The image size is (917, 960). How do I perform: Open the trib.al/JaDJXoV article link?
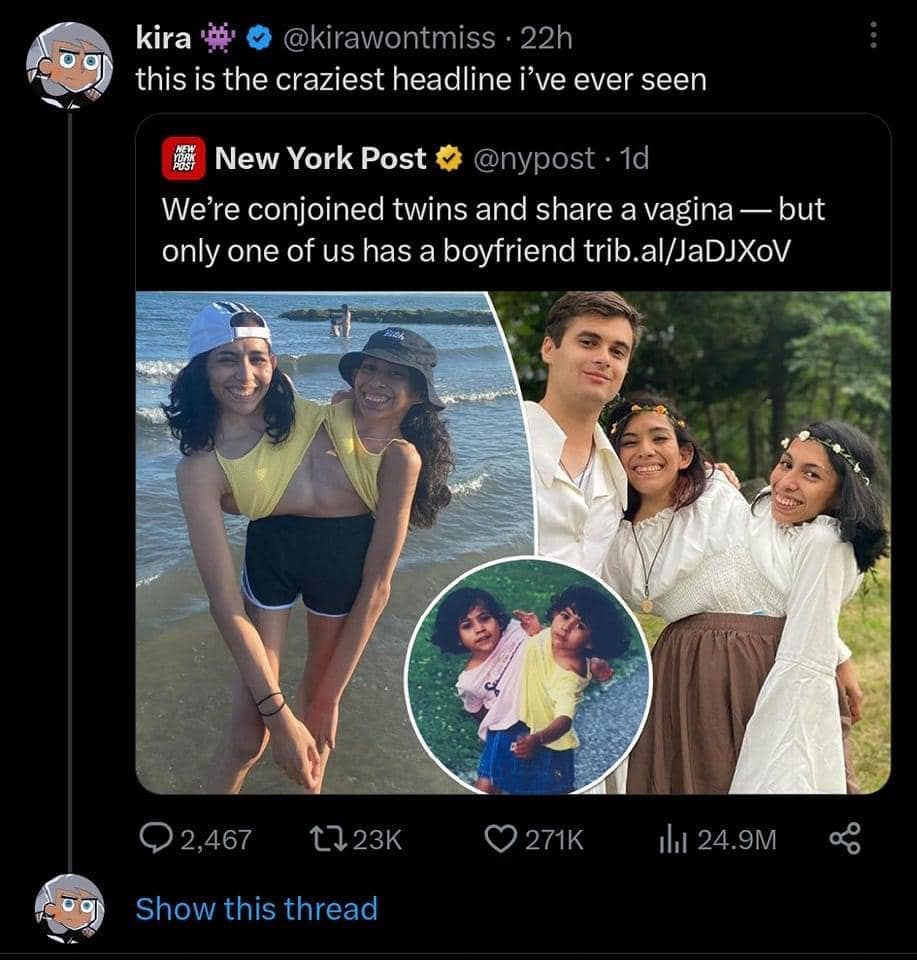pyautogui.click(x=686, y=250)
